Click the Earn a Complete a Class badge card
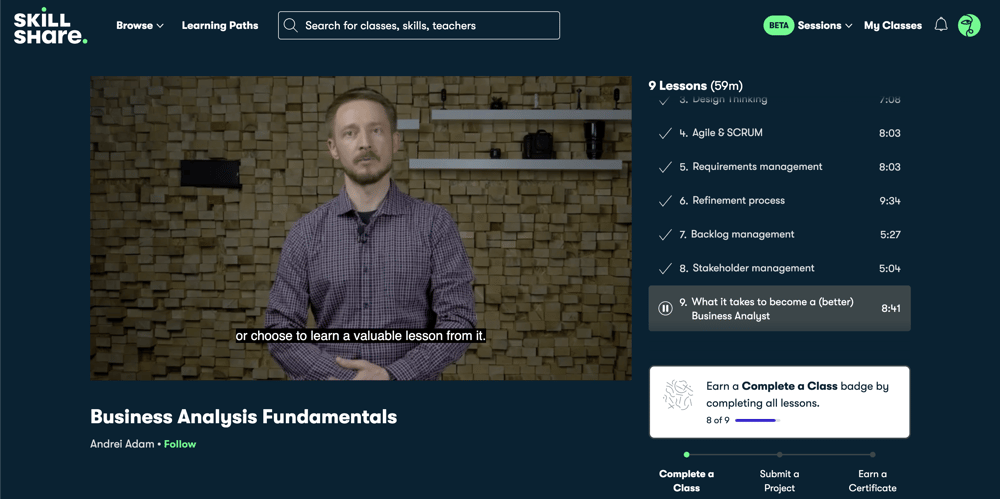 tap(779, 402)
